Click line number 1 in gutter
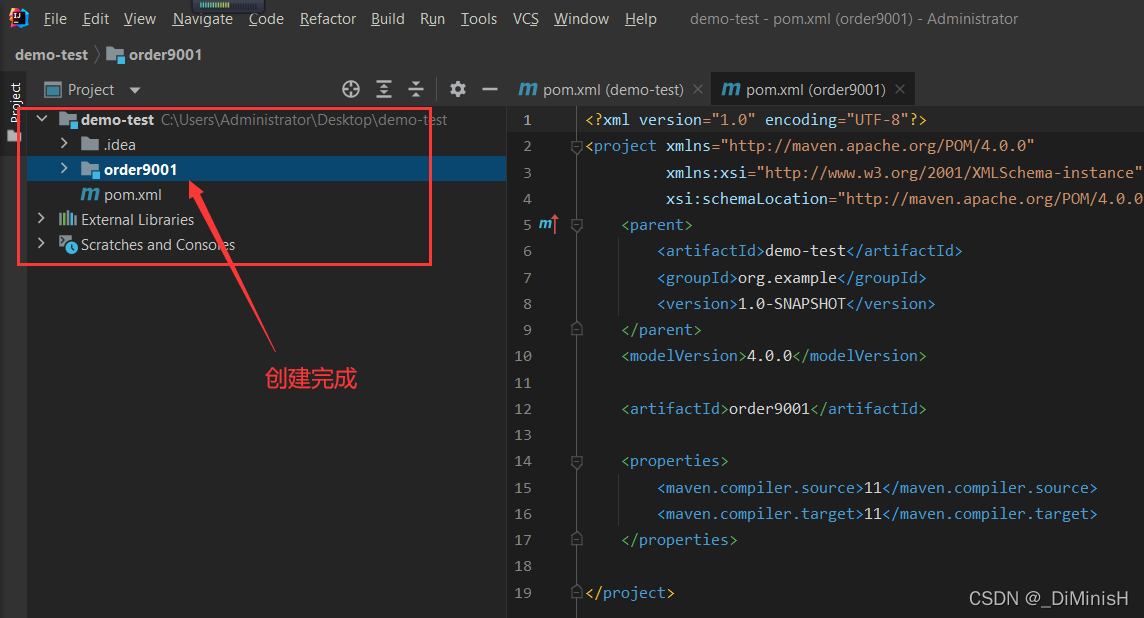 pyautogui.click(x=527, y=120)
